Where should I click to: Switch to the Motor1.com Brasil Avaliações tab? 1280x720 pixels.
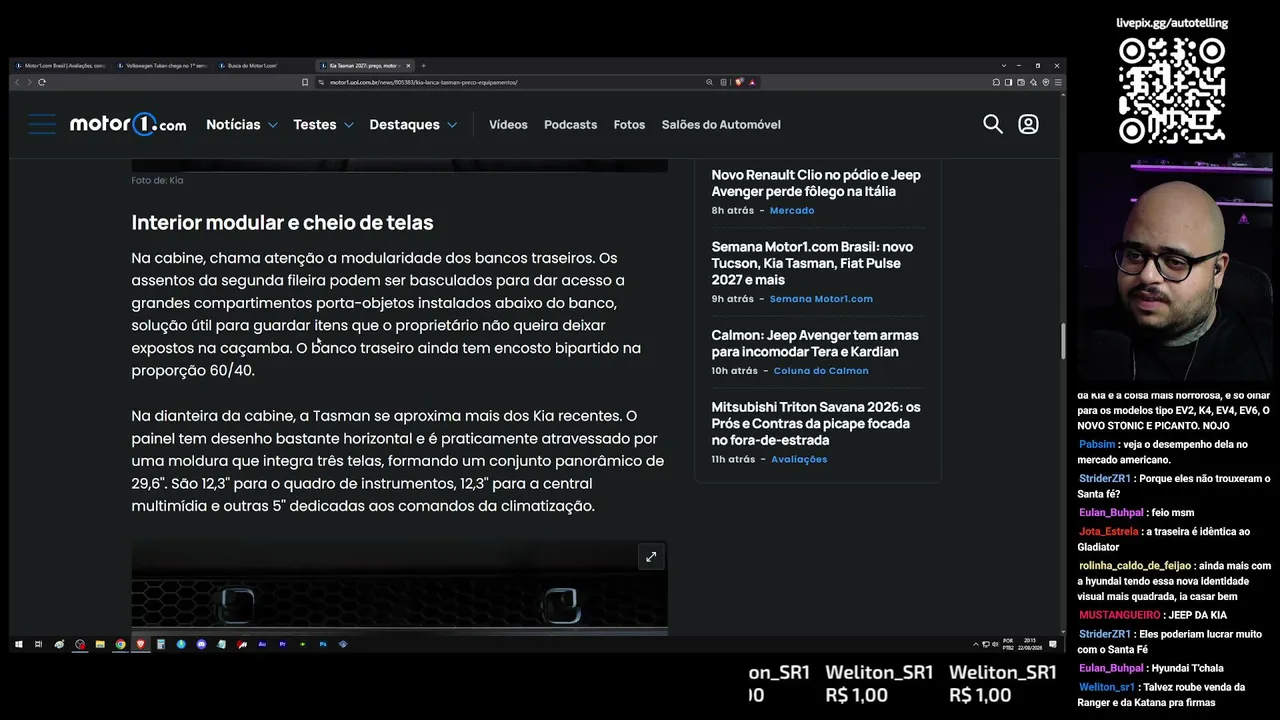(62, 66)
